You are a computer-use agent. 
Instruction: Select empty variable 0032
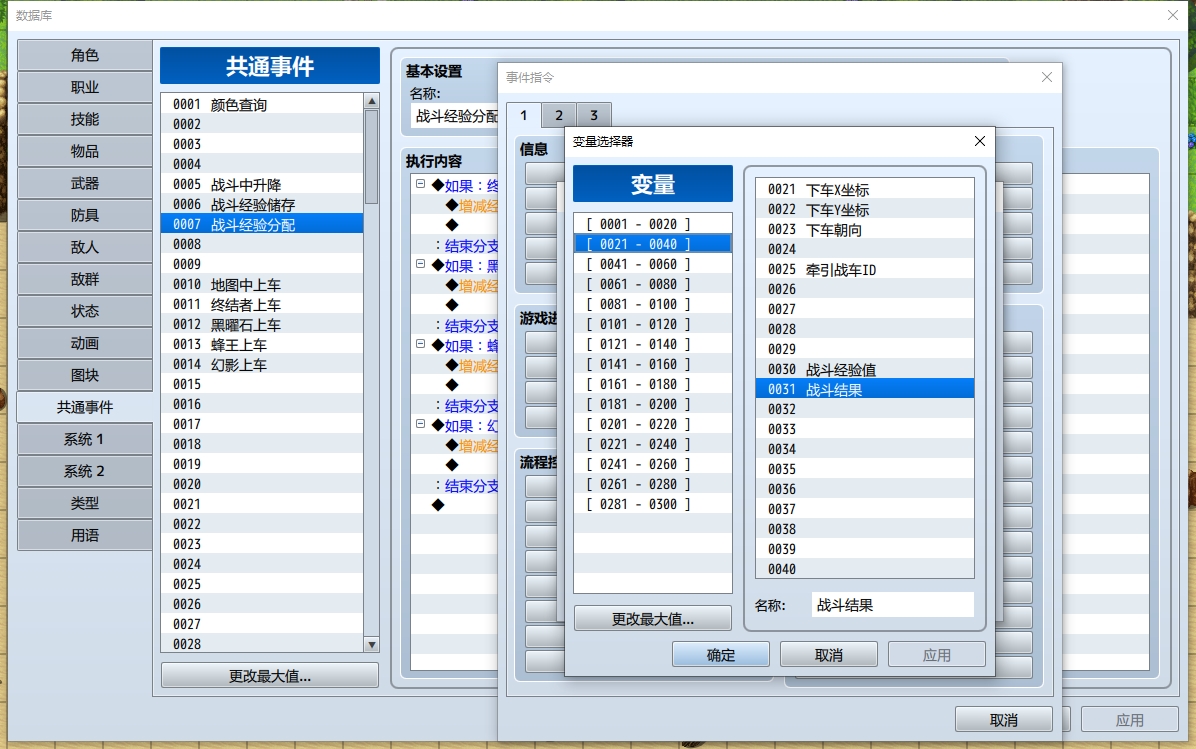pyautogui.click(x=865, y=409)
